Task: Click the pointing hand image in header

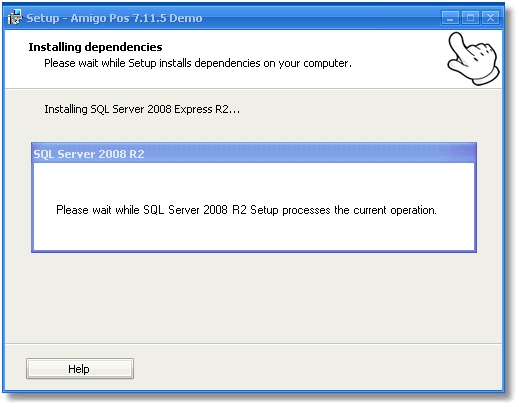Action: tap(473, 59)
